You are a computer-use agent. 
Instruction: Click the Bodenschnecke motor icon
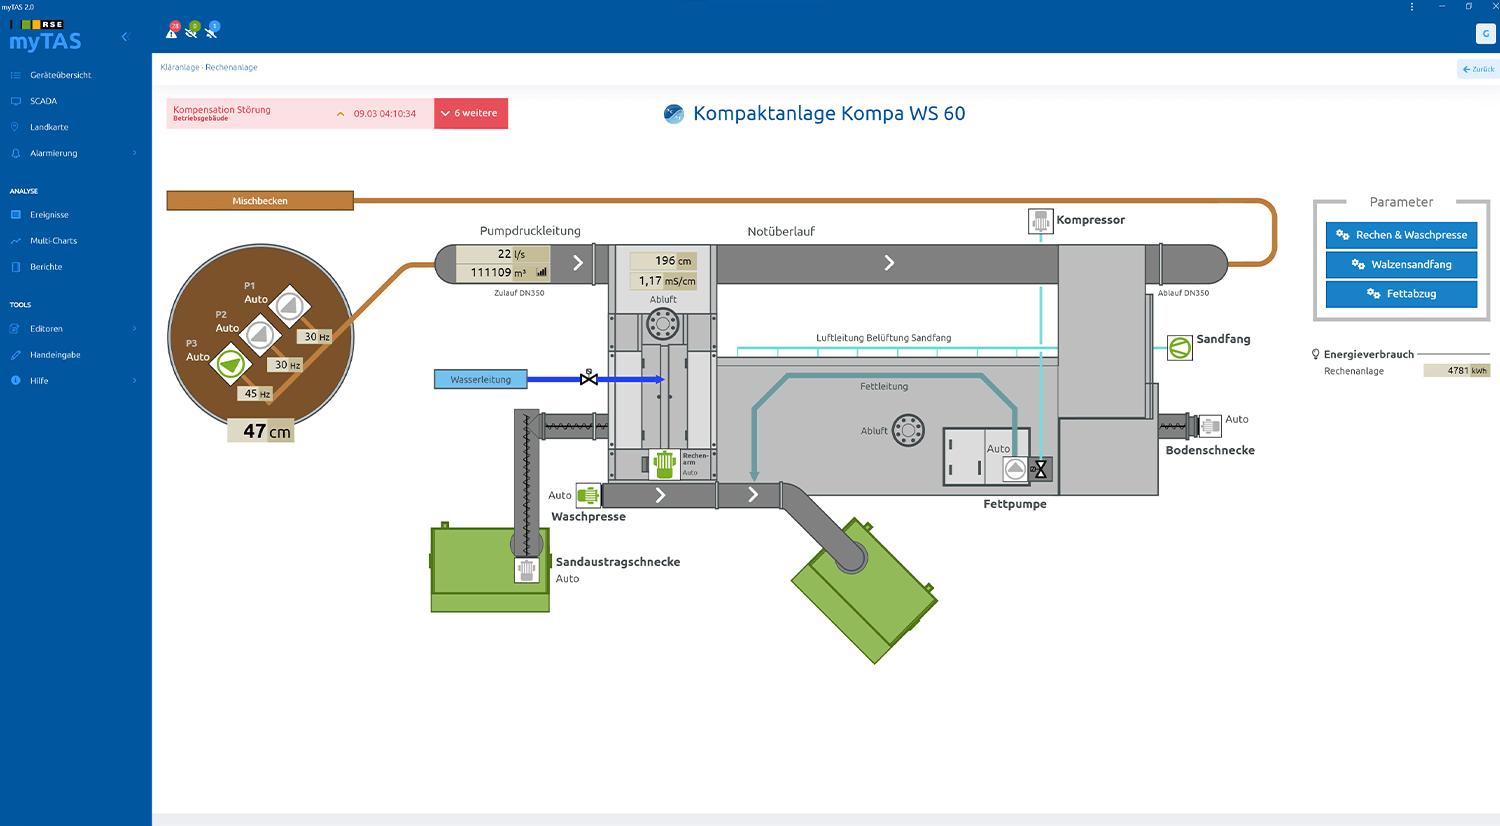pyautogui.click(x=1210, y=426)
